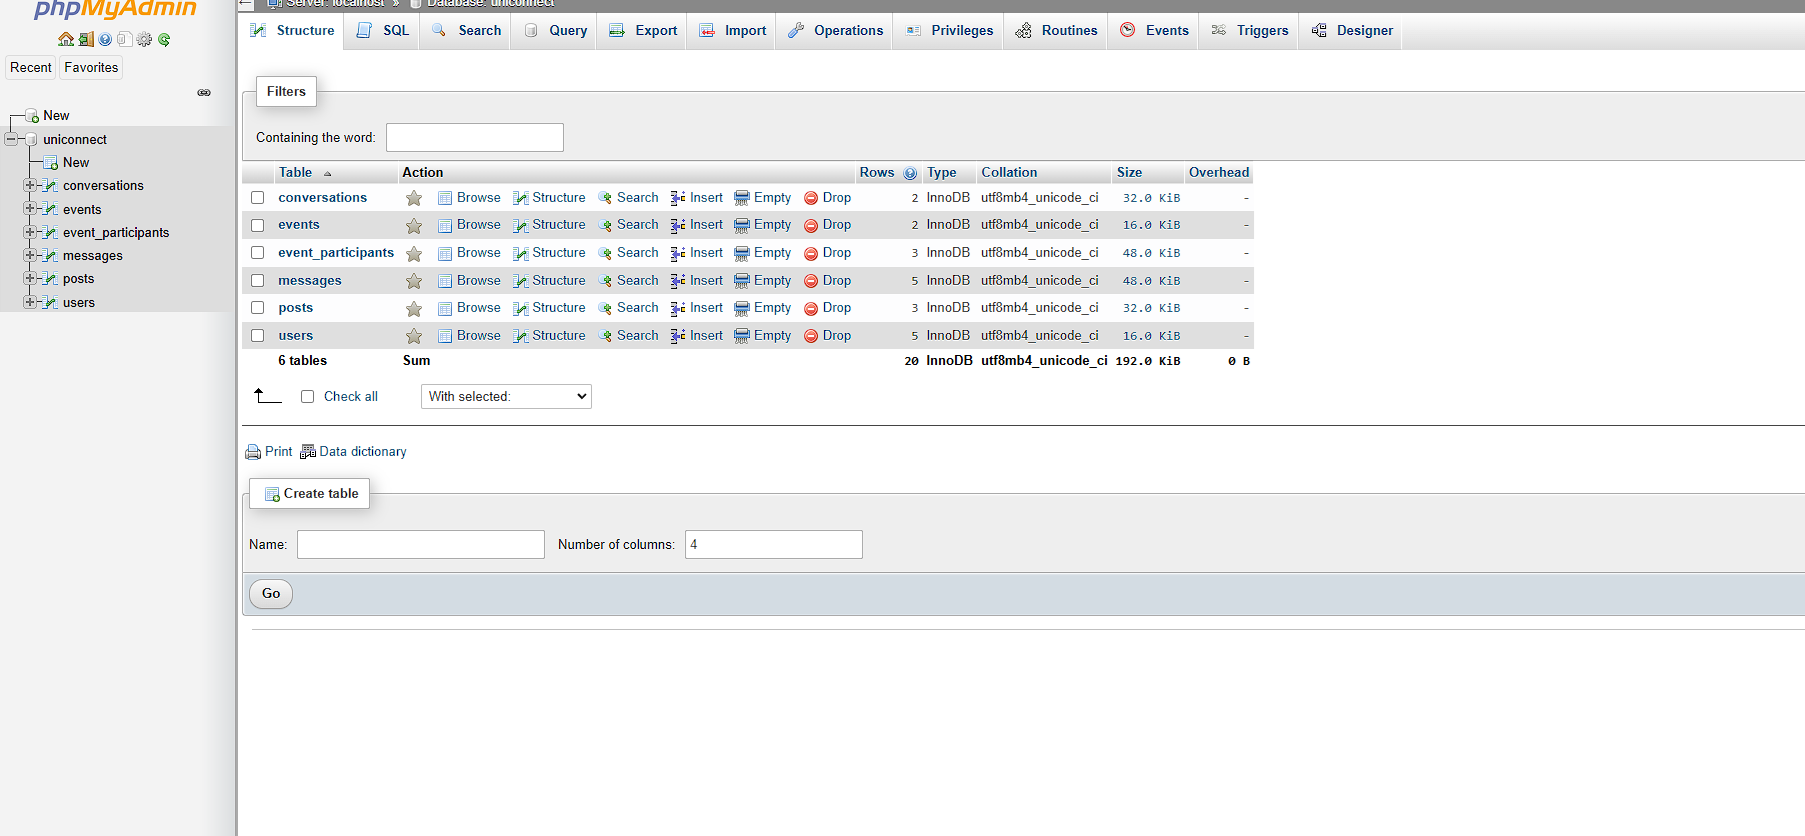This screenshot has height=836, width=1805.
Task: Open navigation panel settings gear icon
Action: (144, 39)
